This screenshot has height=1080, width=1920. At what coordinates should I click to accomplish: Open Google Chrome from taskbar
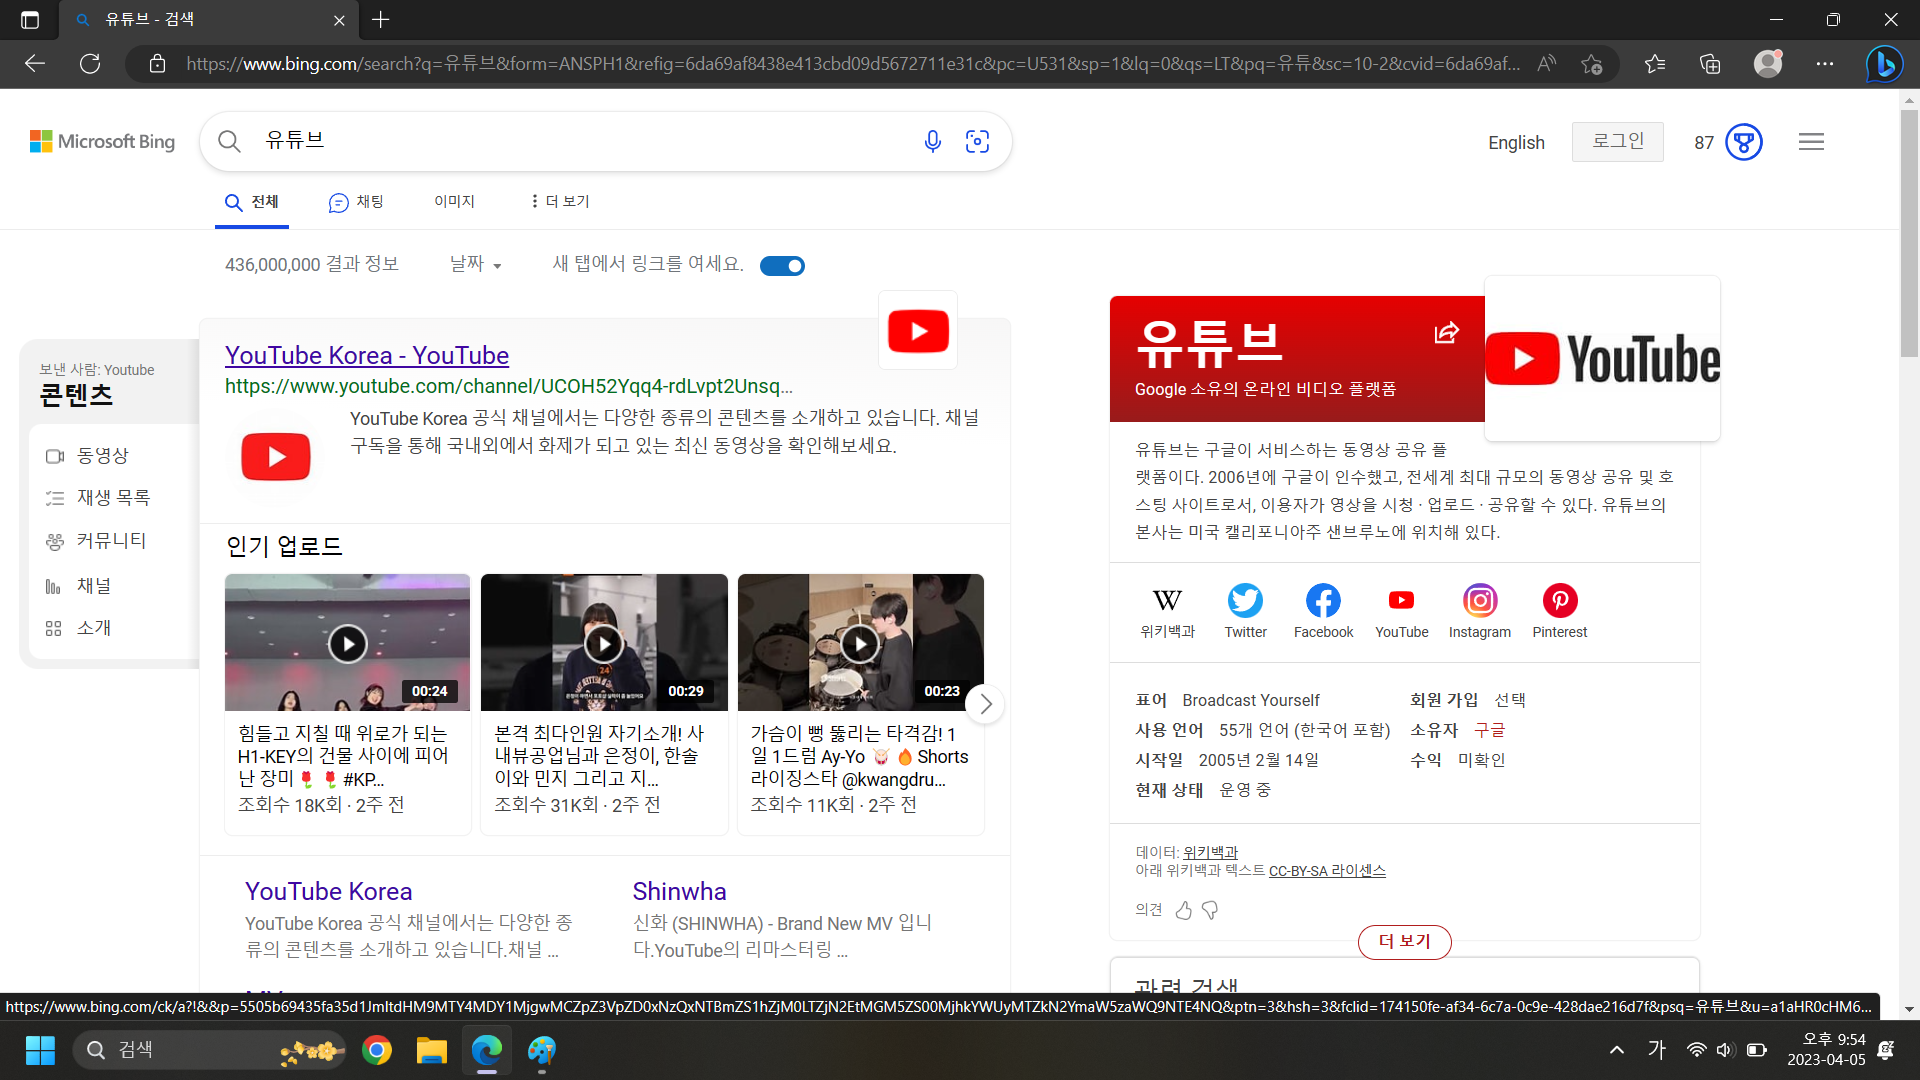(x=377, y=1050)
